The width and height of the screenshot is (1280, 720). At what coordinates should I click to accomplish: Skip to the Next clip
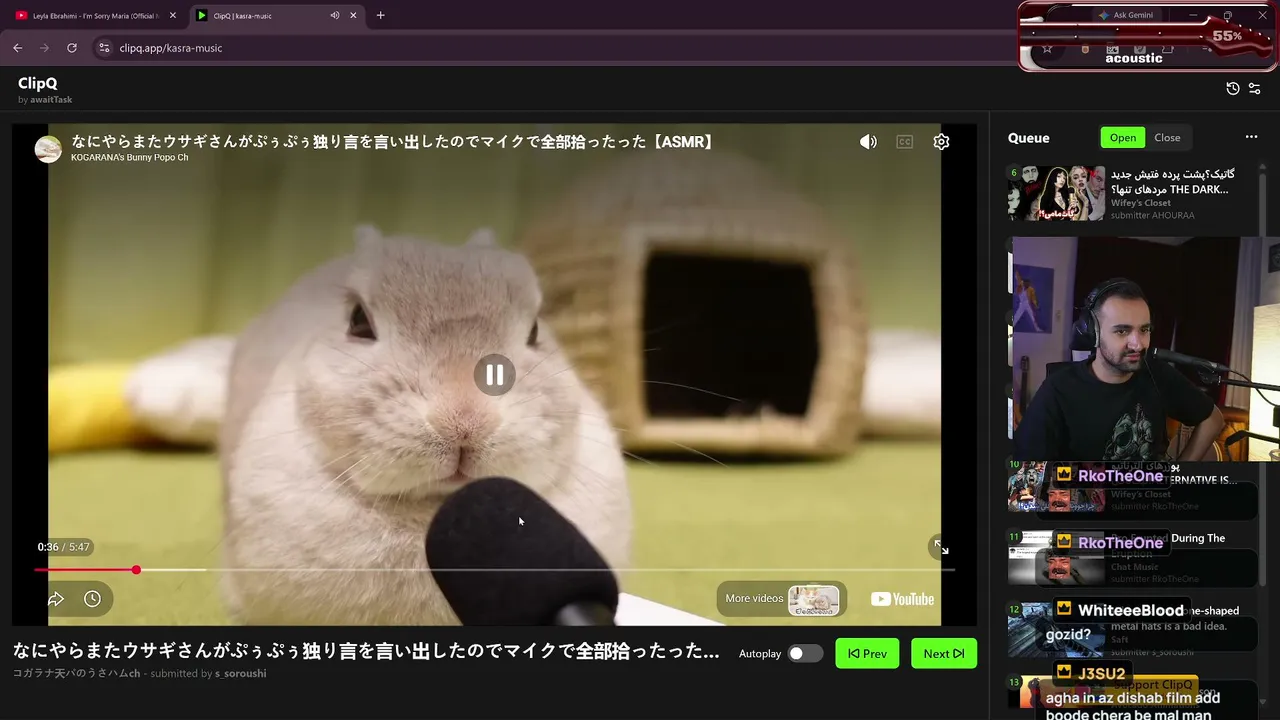pos(944,654)
